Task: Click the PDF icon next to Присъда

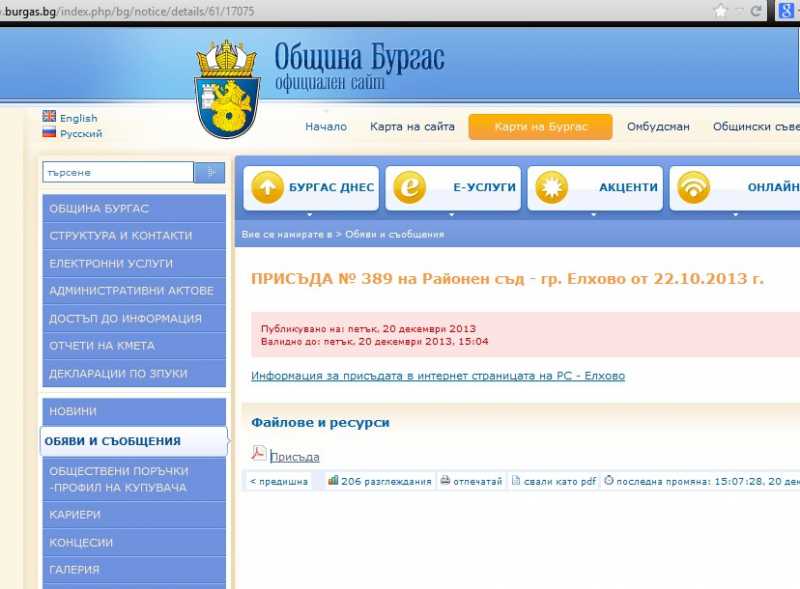Action: coord(258,454)
